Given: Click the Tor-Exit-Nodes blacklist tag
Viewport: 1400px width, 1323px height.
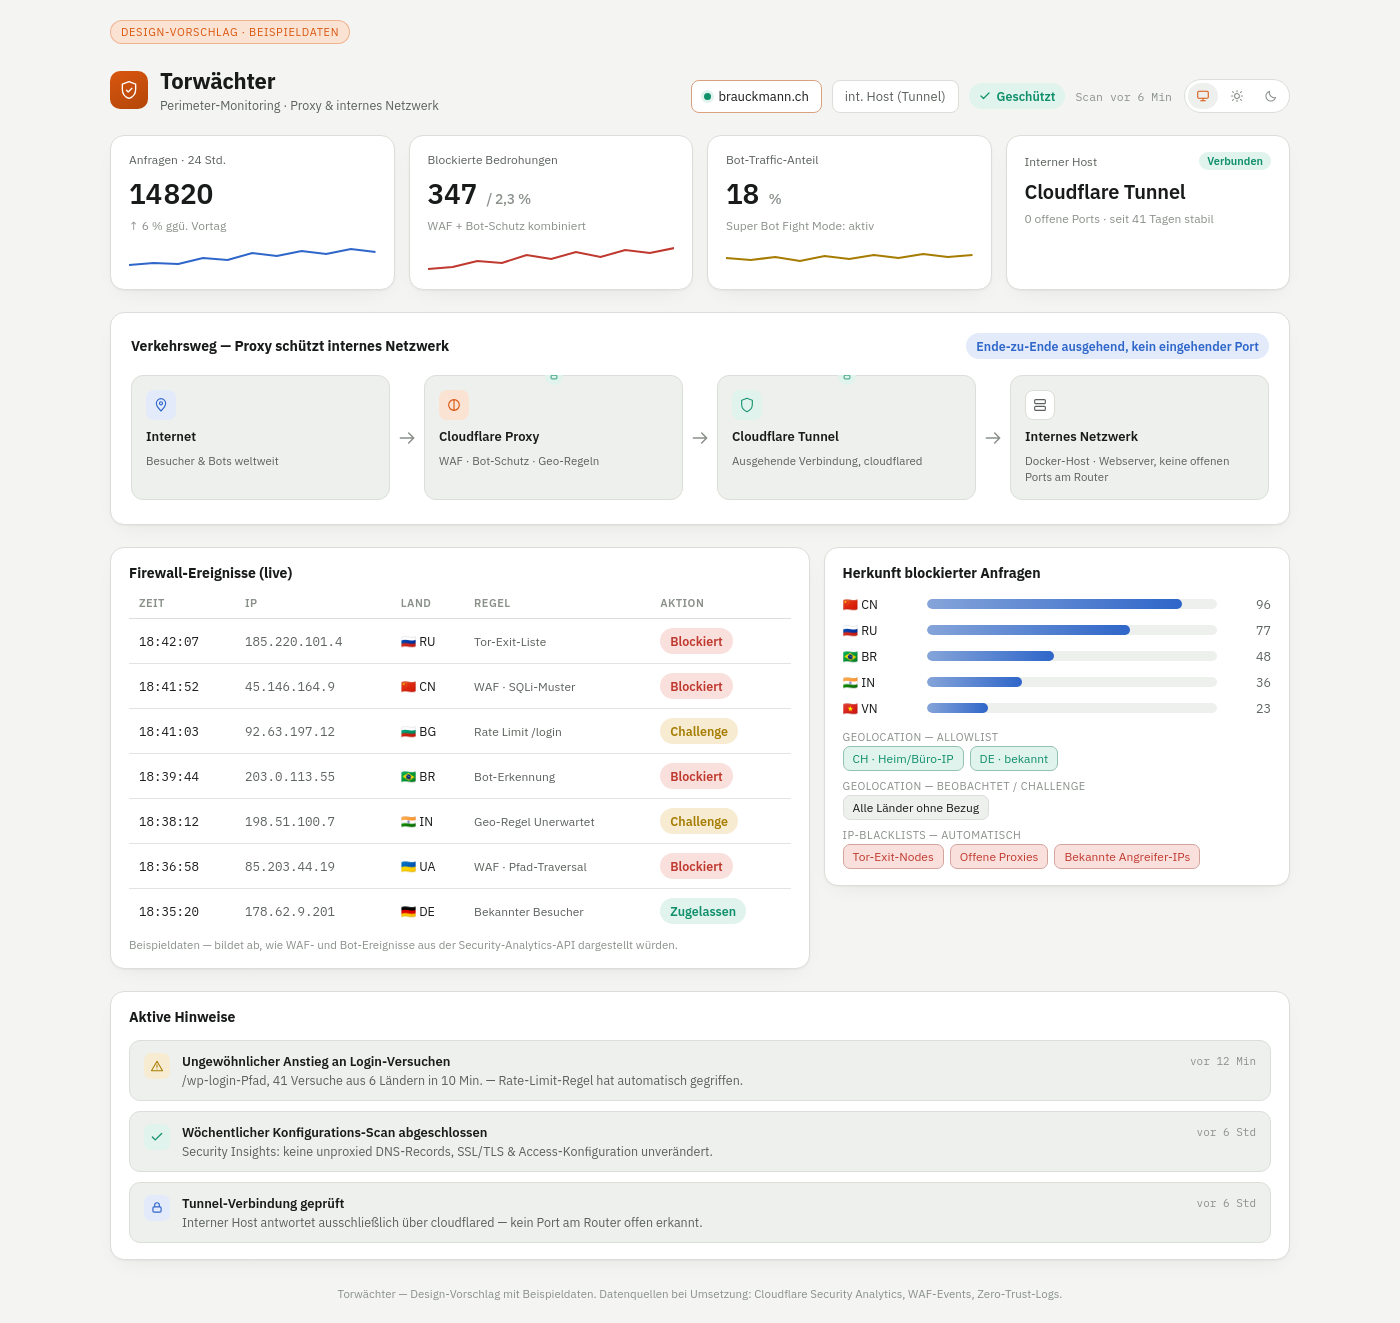Looking at the screenshot, I should (x=893, y=857).
